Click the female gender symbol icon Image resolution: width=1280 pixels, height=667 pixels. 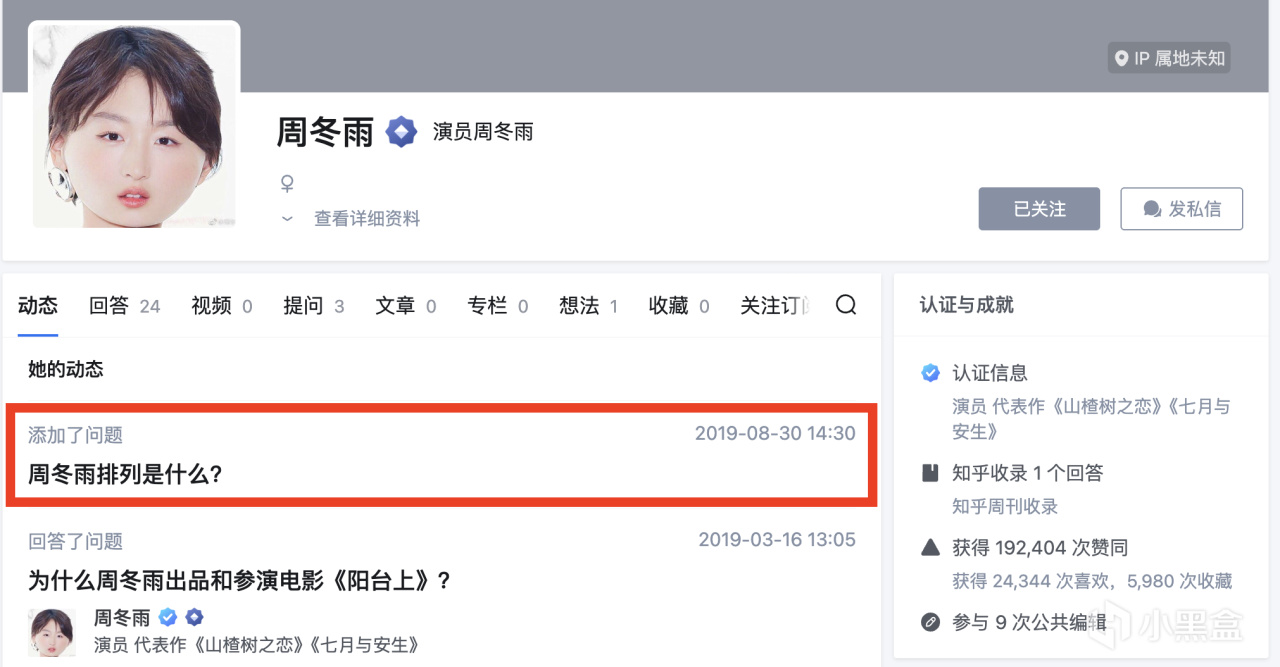[x=287, y=183]
